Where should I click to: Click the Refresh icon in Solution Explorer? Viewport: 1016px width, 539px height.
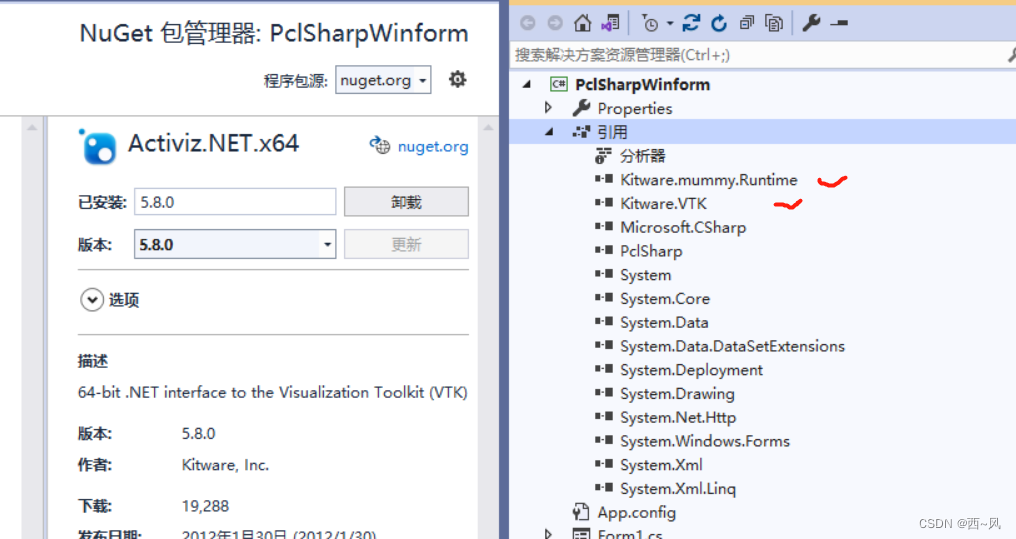719,23
